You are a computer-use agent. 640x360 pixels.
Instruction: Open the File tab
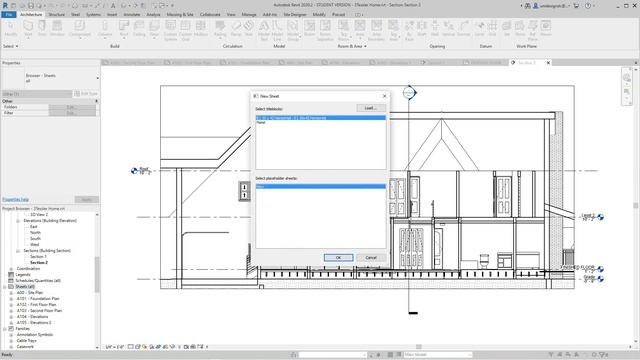[x=9, y=14]
